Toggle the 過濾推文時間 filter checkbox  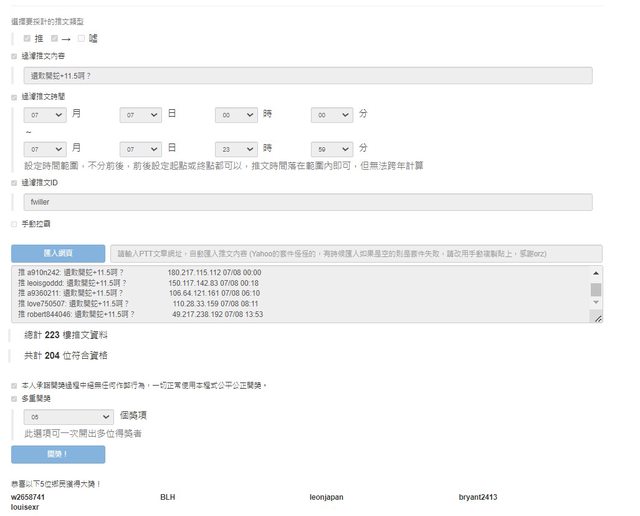pos(14,97)
